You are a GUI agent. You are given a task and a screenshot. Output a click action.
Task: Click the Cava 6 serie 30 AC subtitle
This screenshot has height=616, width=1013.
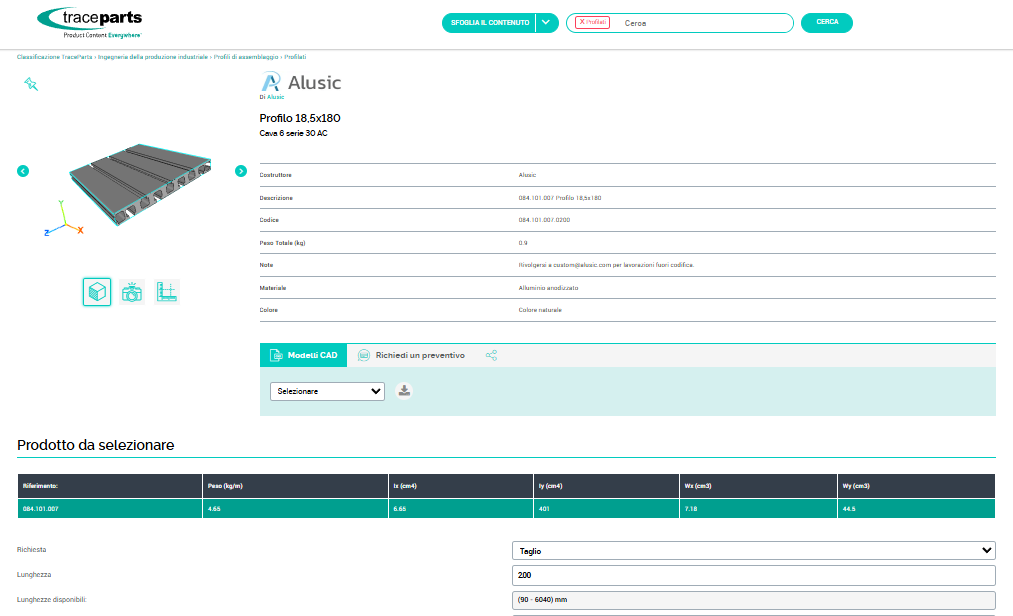coord(293,134)
